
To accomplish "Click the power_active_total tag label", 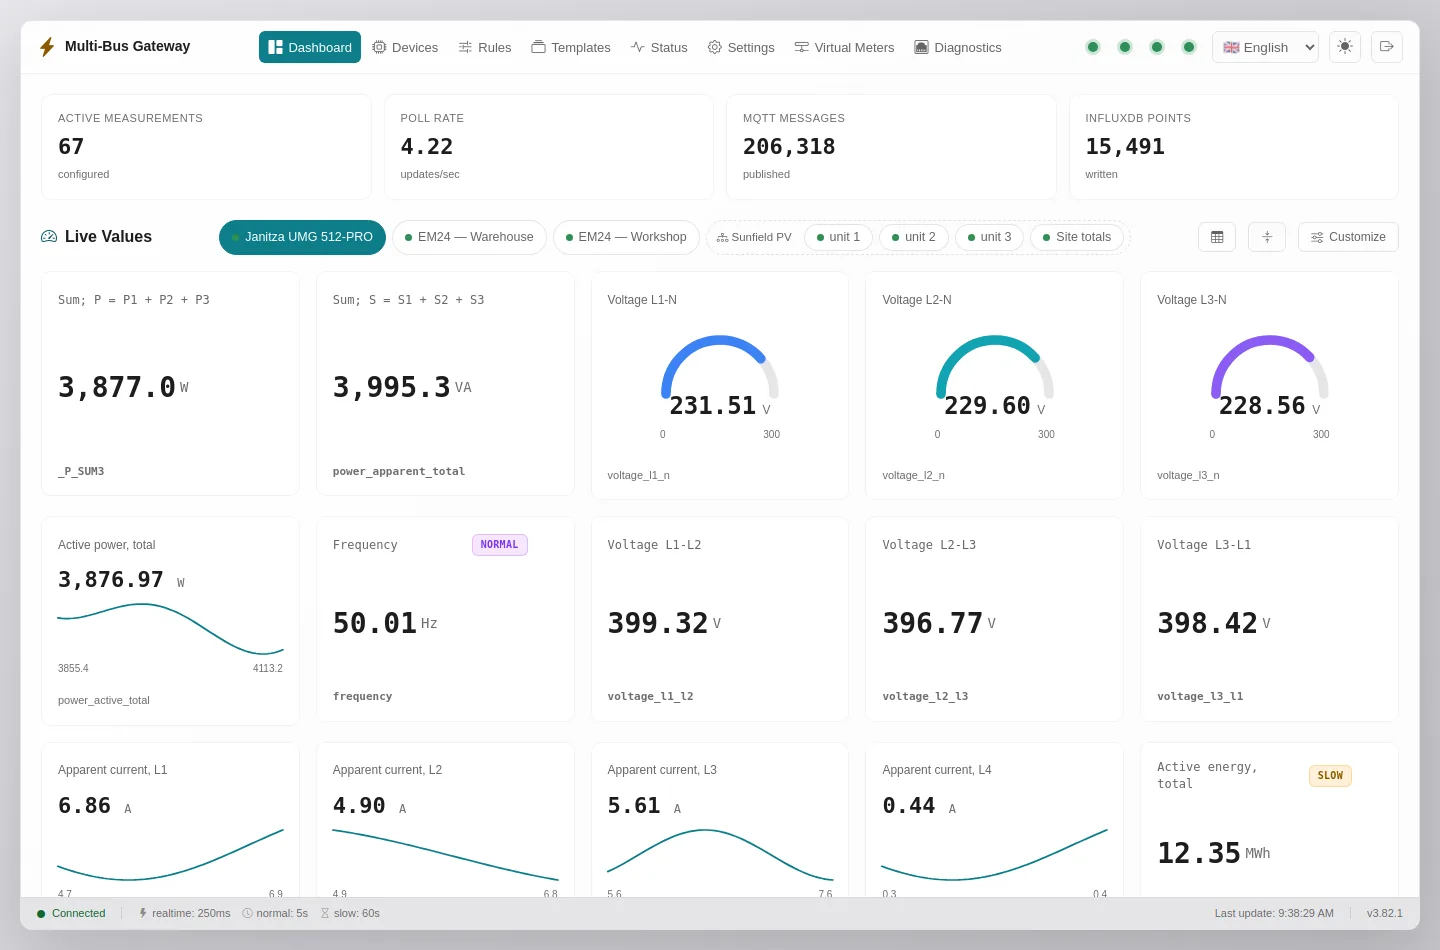I will pos(104,700).
